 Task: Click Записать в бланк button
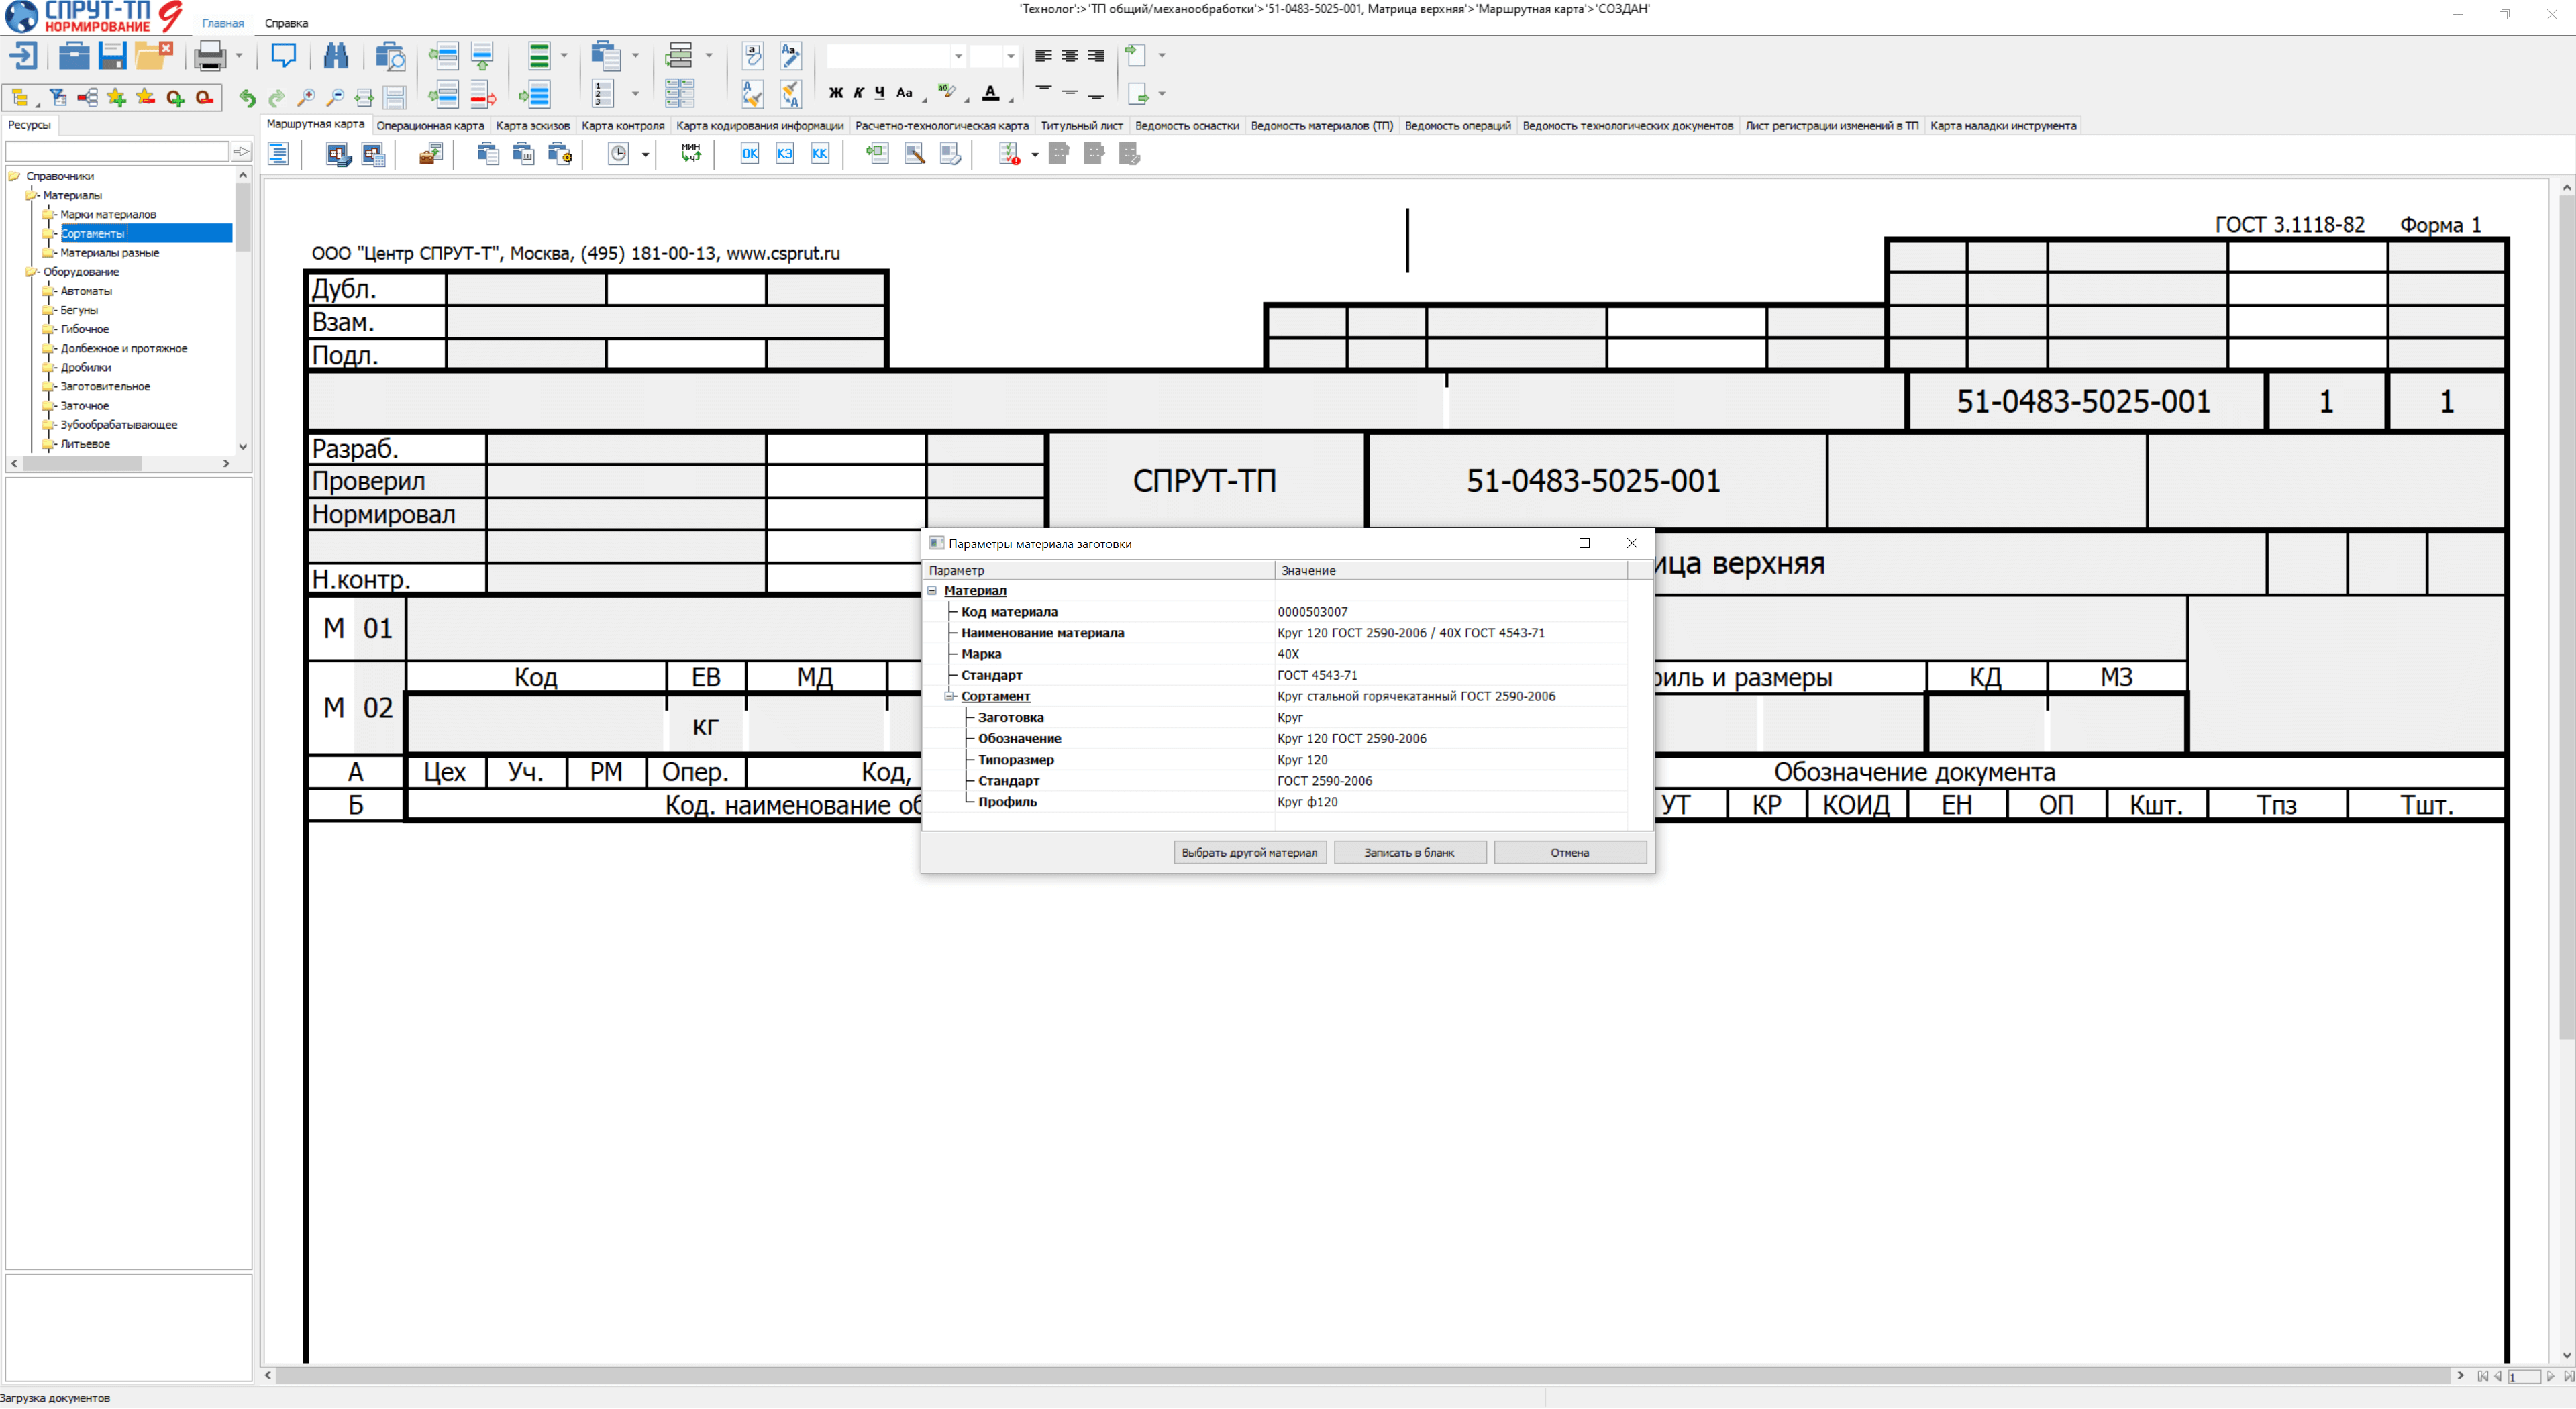point(1409,853)
